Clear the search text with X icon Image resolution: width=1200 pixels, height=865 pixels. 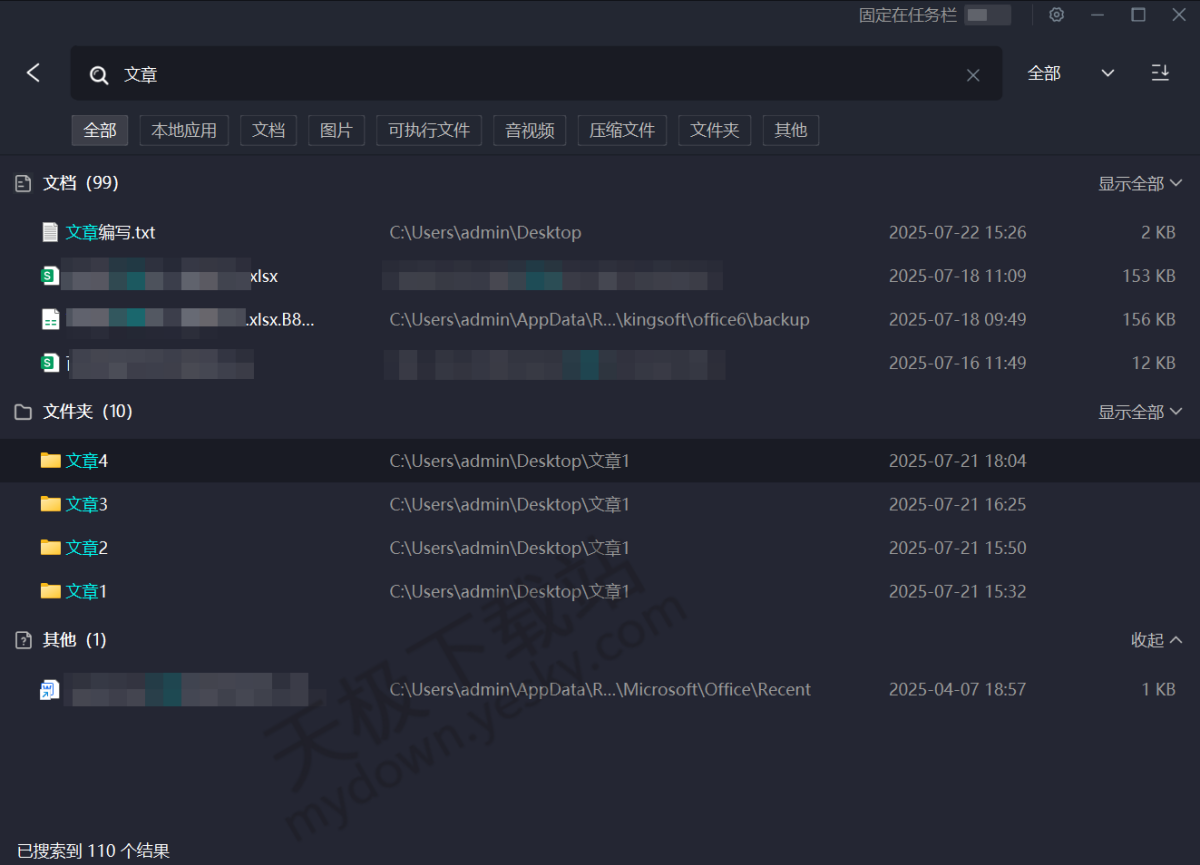coord(972,75)
